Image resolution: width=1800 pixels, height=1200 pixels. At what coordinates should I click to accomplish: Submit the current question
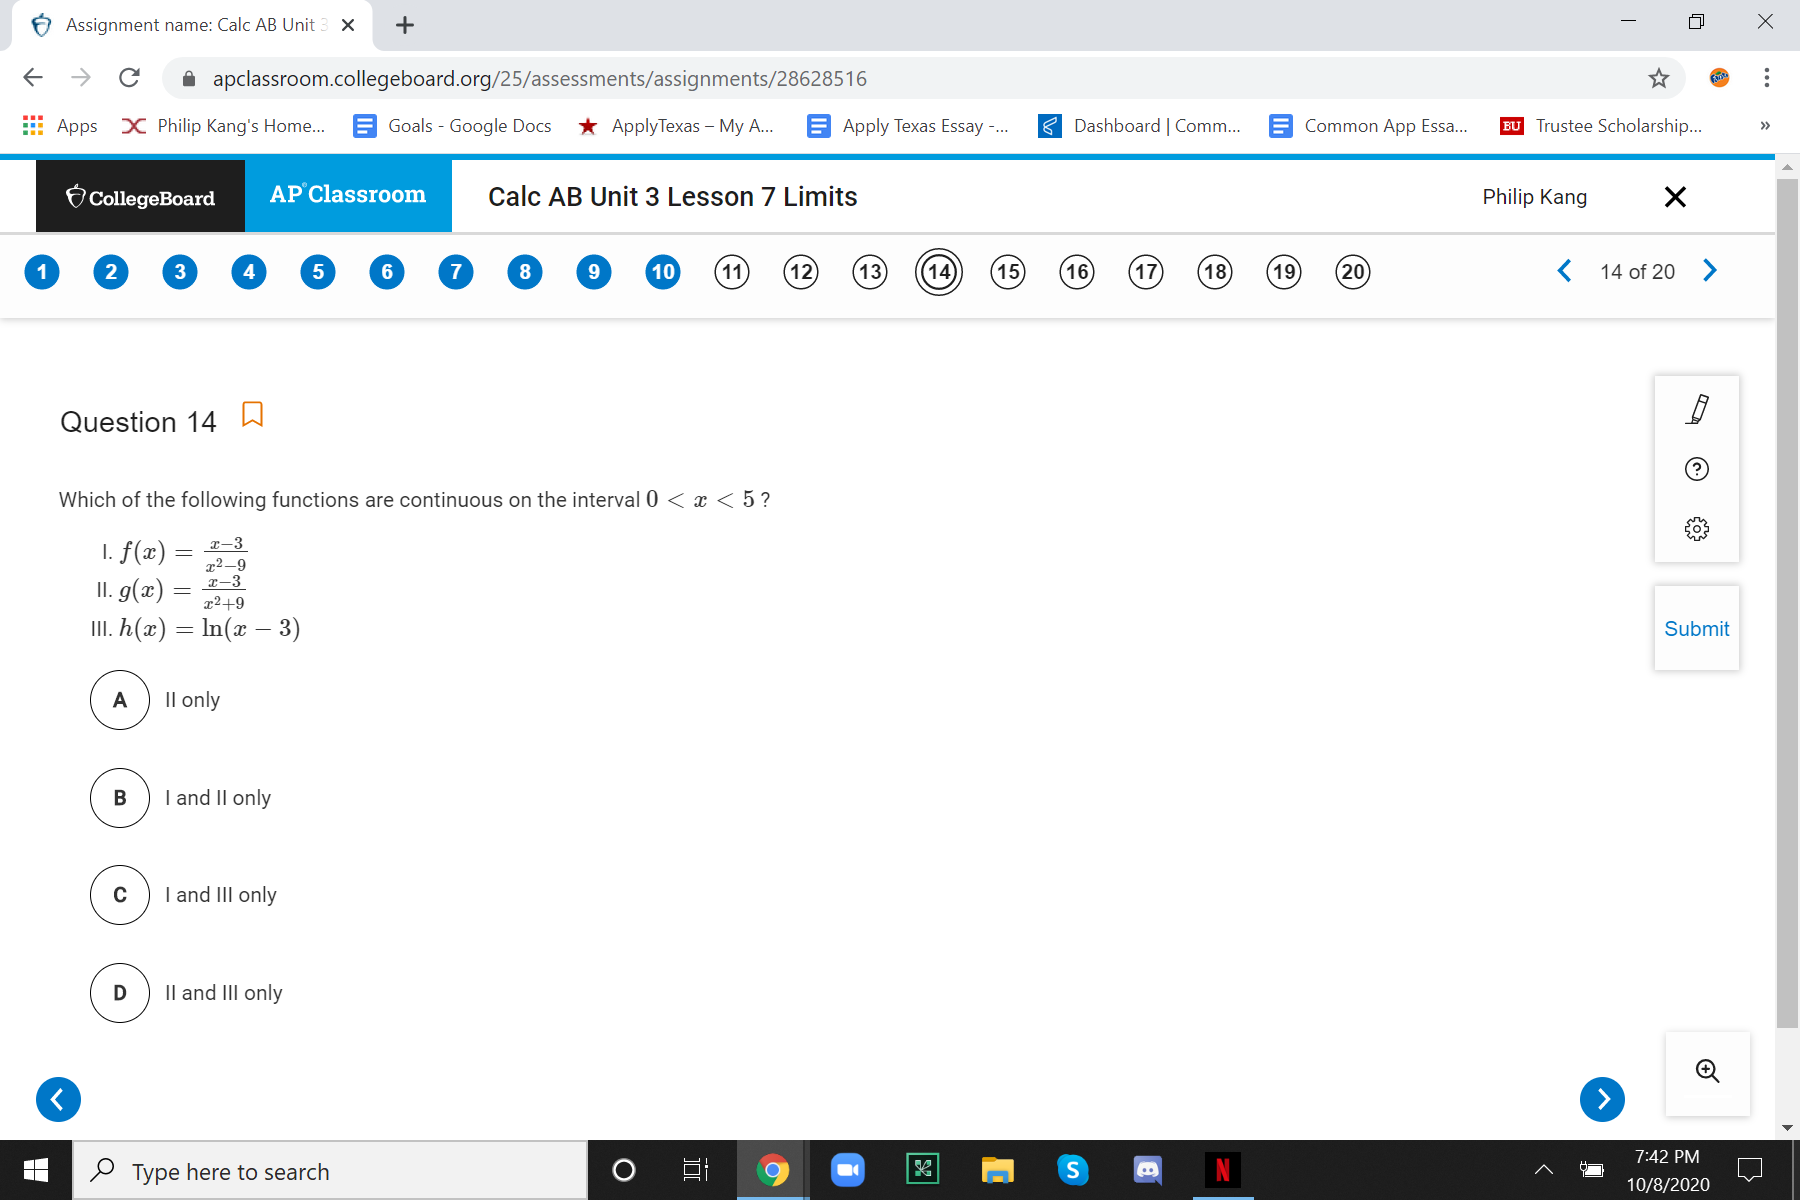pyautogui.click(x=1696, y=628)
